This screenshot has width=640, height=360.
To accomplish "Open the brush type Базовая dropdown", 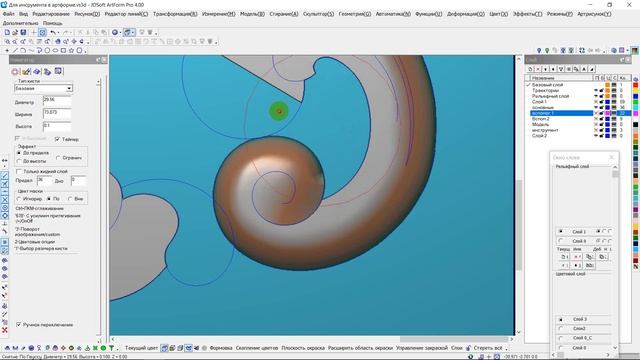I will click(x=69, y=88).
